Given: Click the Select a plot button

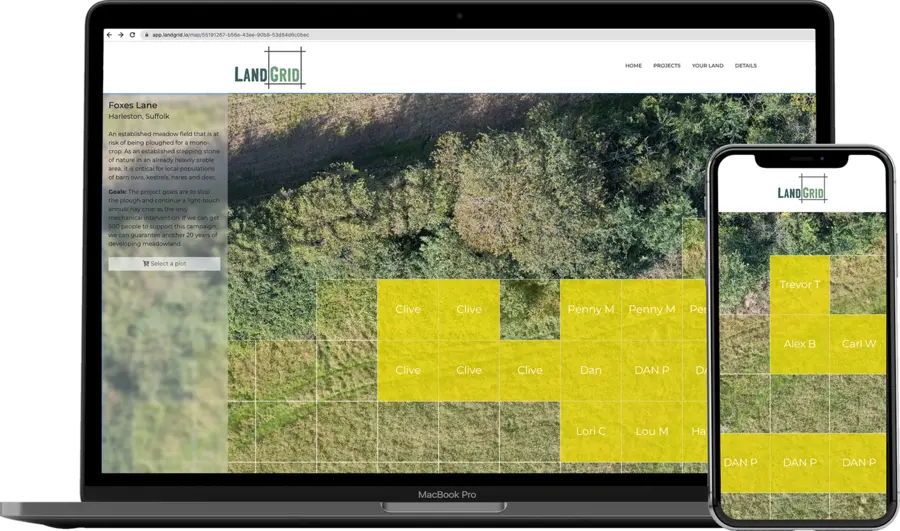Looking at the screenshot, I should [x=164, y=263].
